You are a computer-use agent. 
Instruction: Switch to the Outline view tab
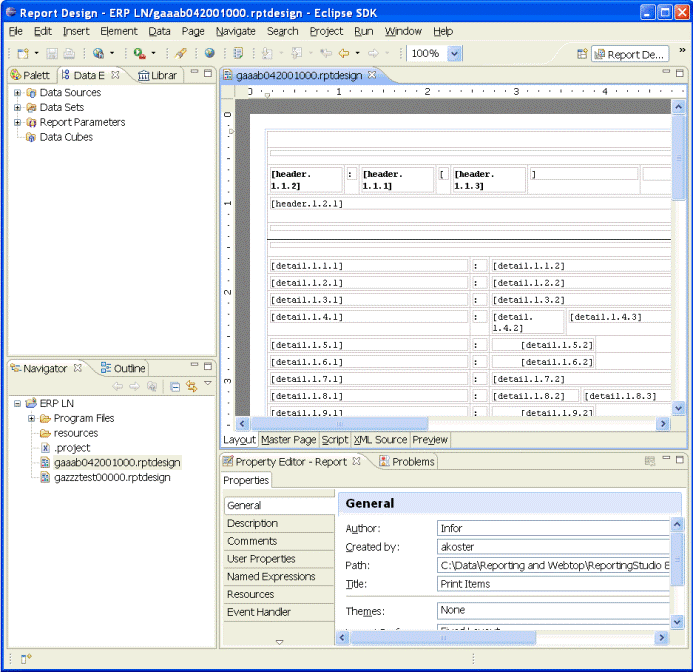tap(122, 369)
